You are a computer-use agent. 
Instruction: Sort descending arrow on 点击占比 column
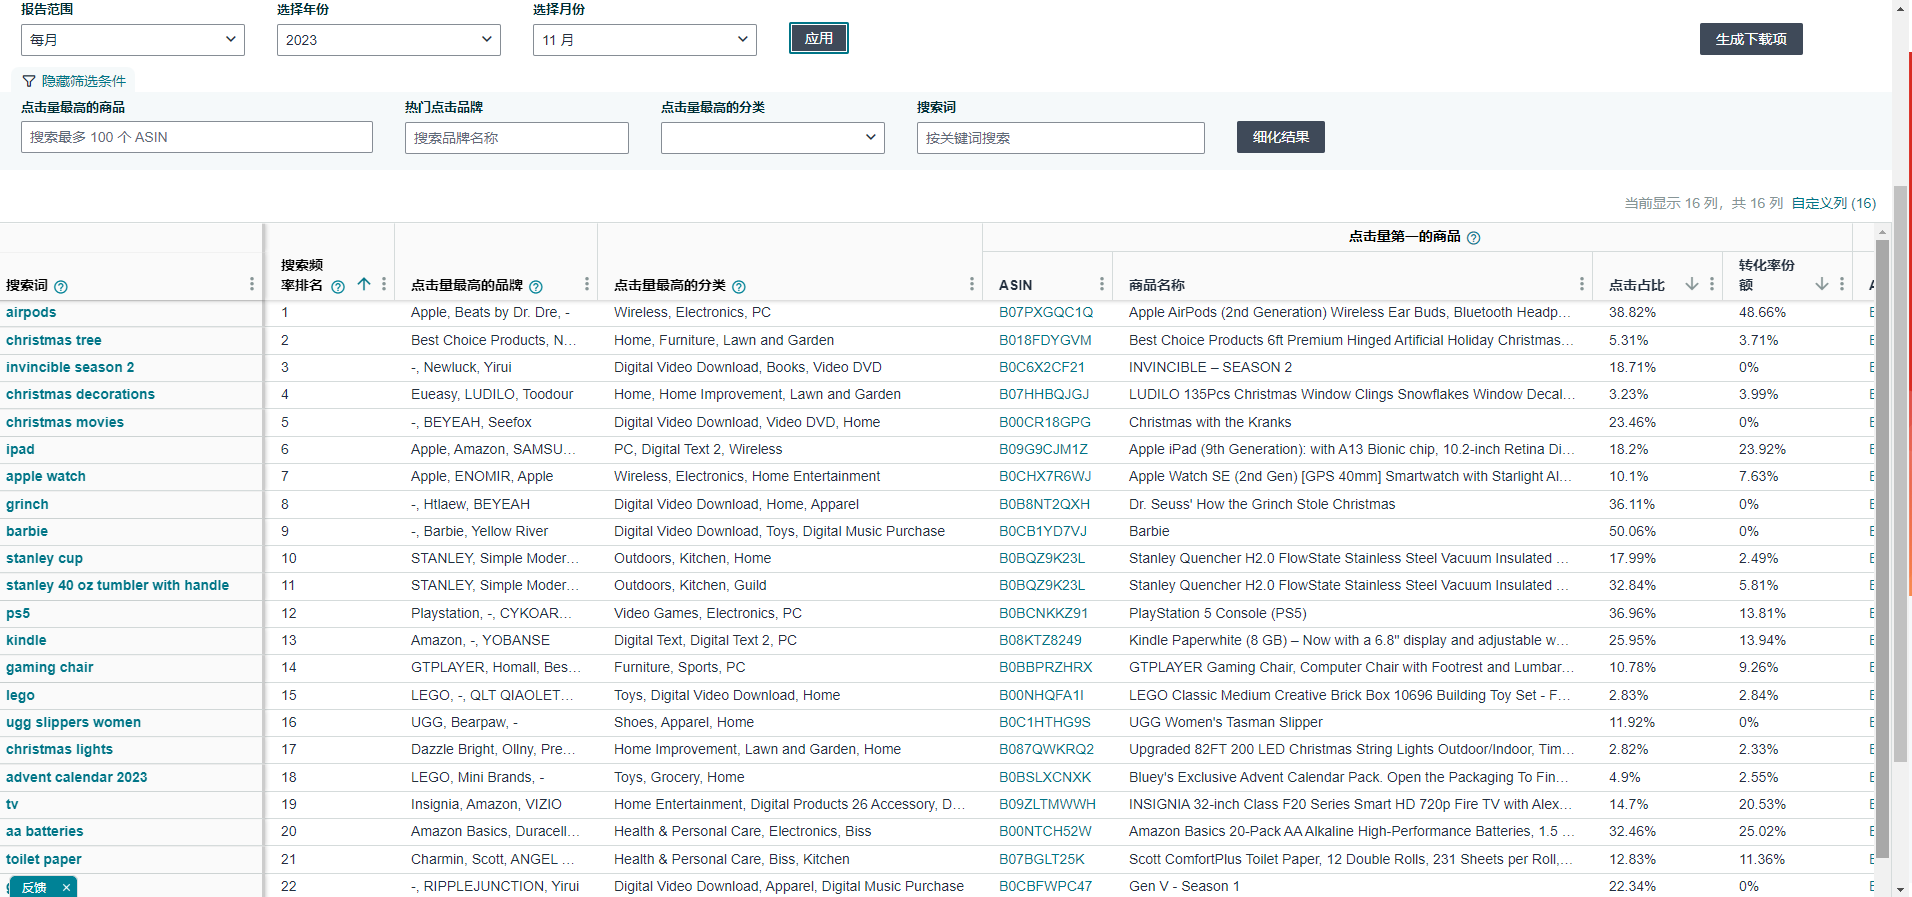click(1692, 285)
